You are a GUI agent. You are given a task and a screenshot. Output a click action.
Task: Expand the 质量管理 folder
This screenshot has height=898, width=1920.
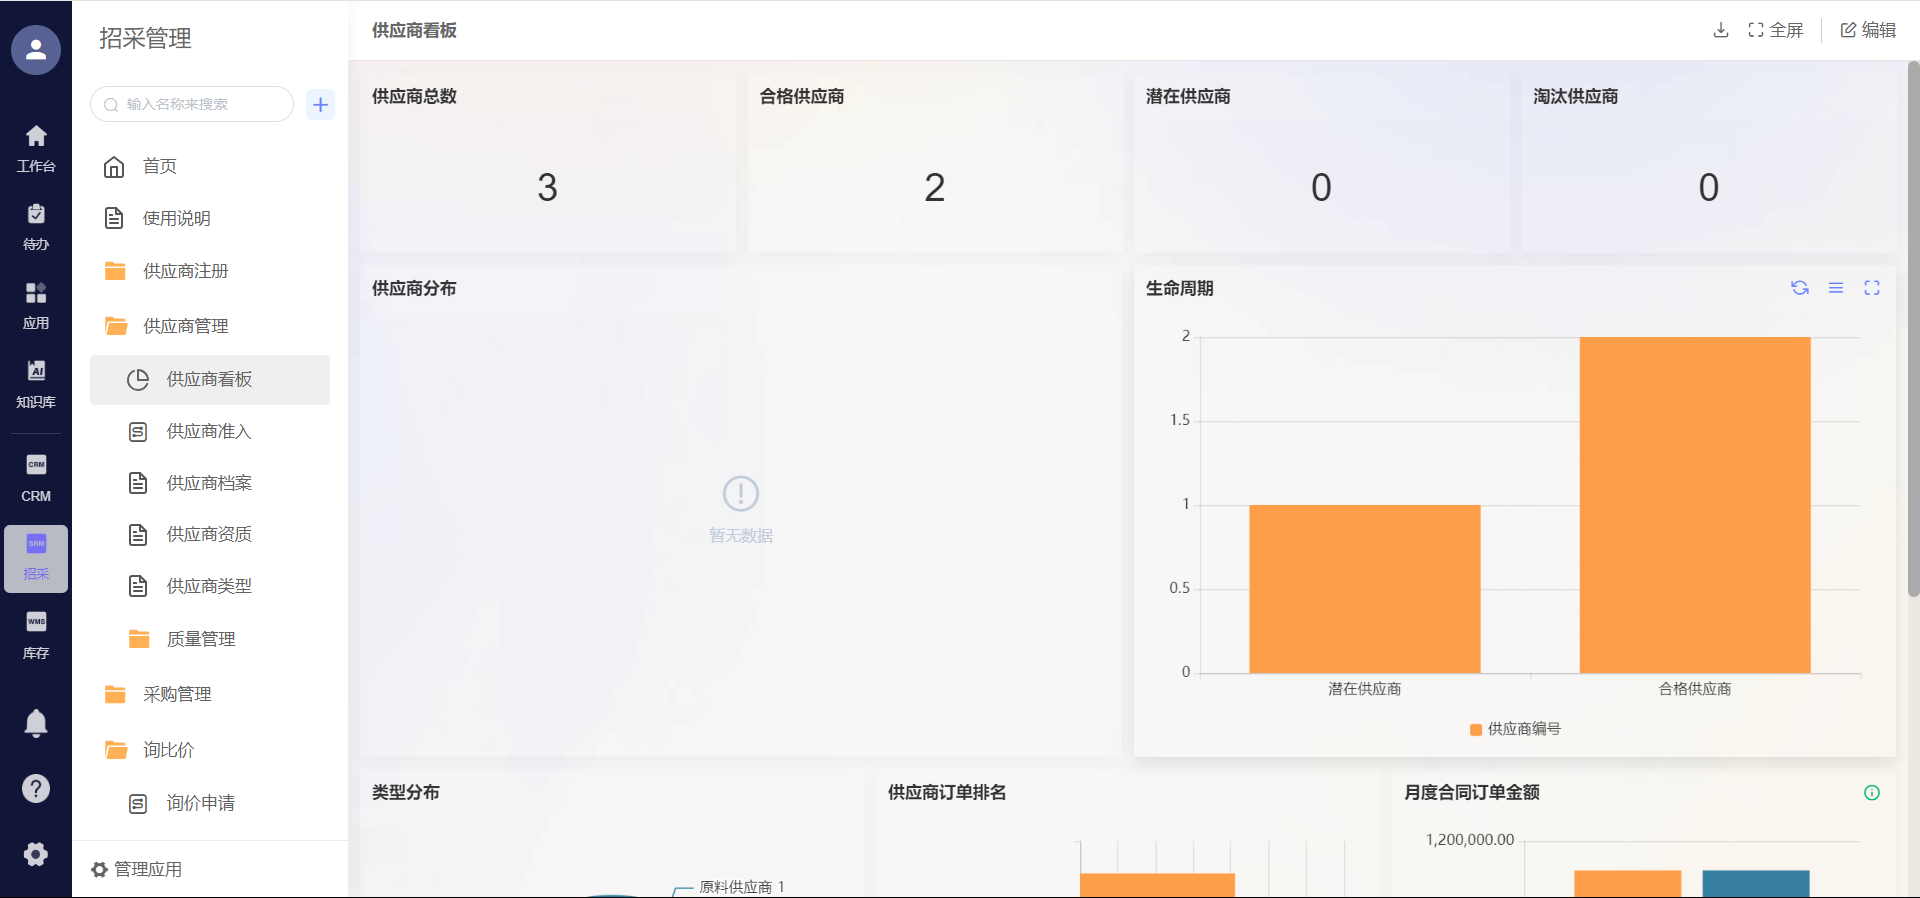200,639
